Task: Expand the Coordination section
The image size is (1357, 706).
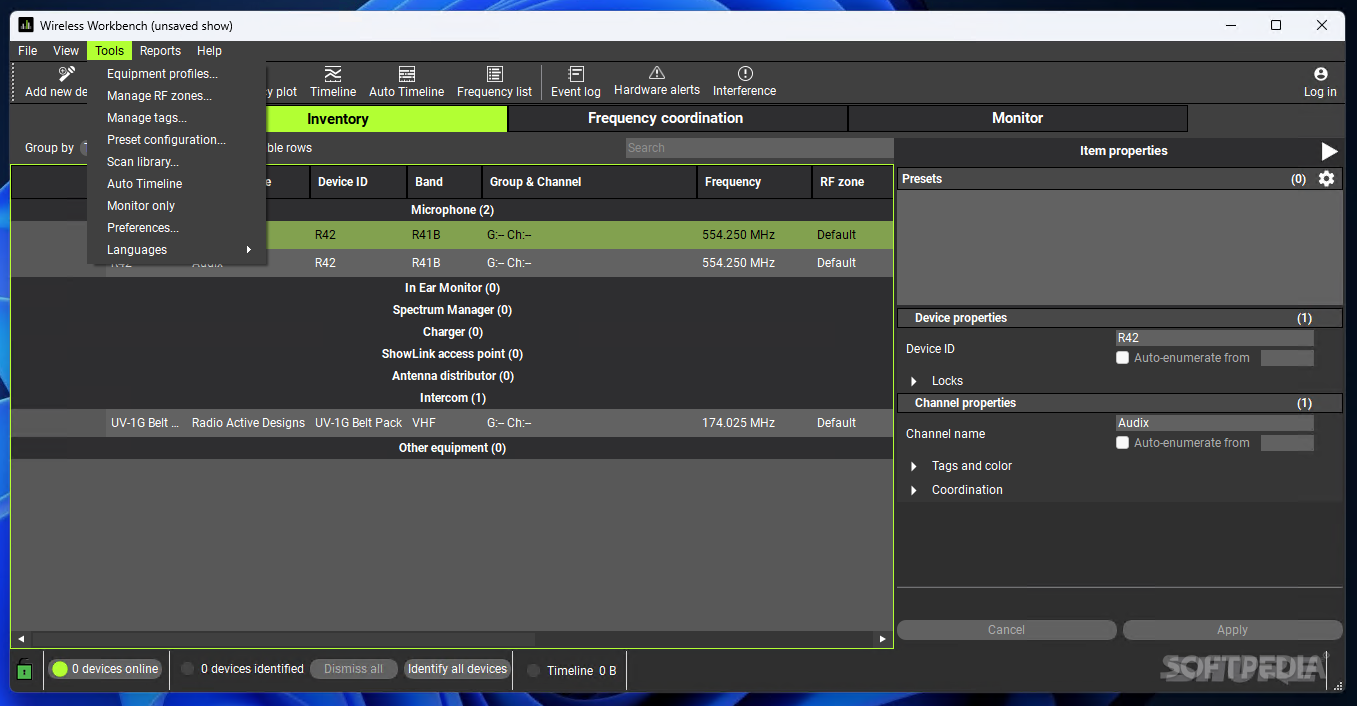Action: coord(914,490)
